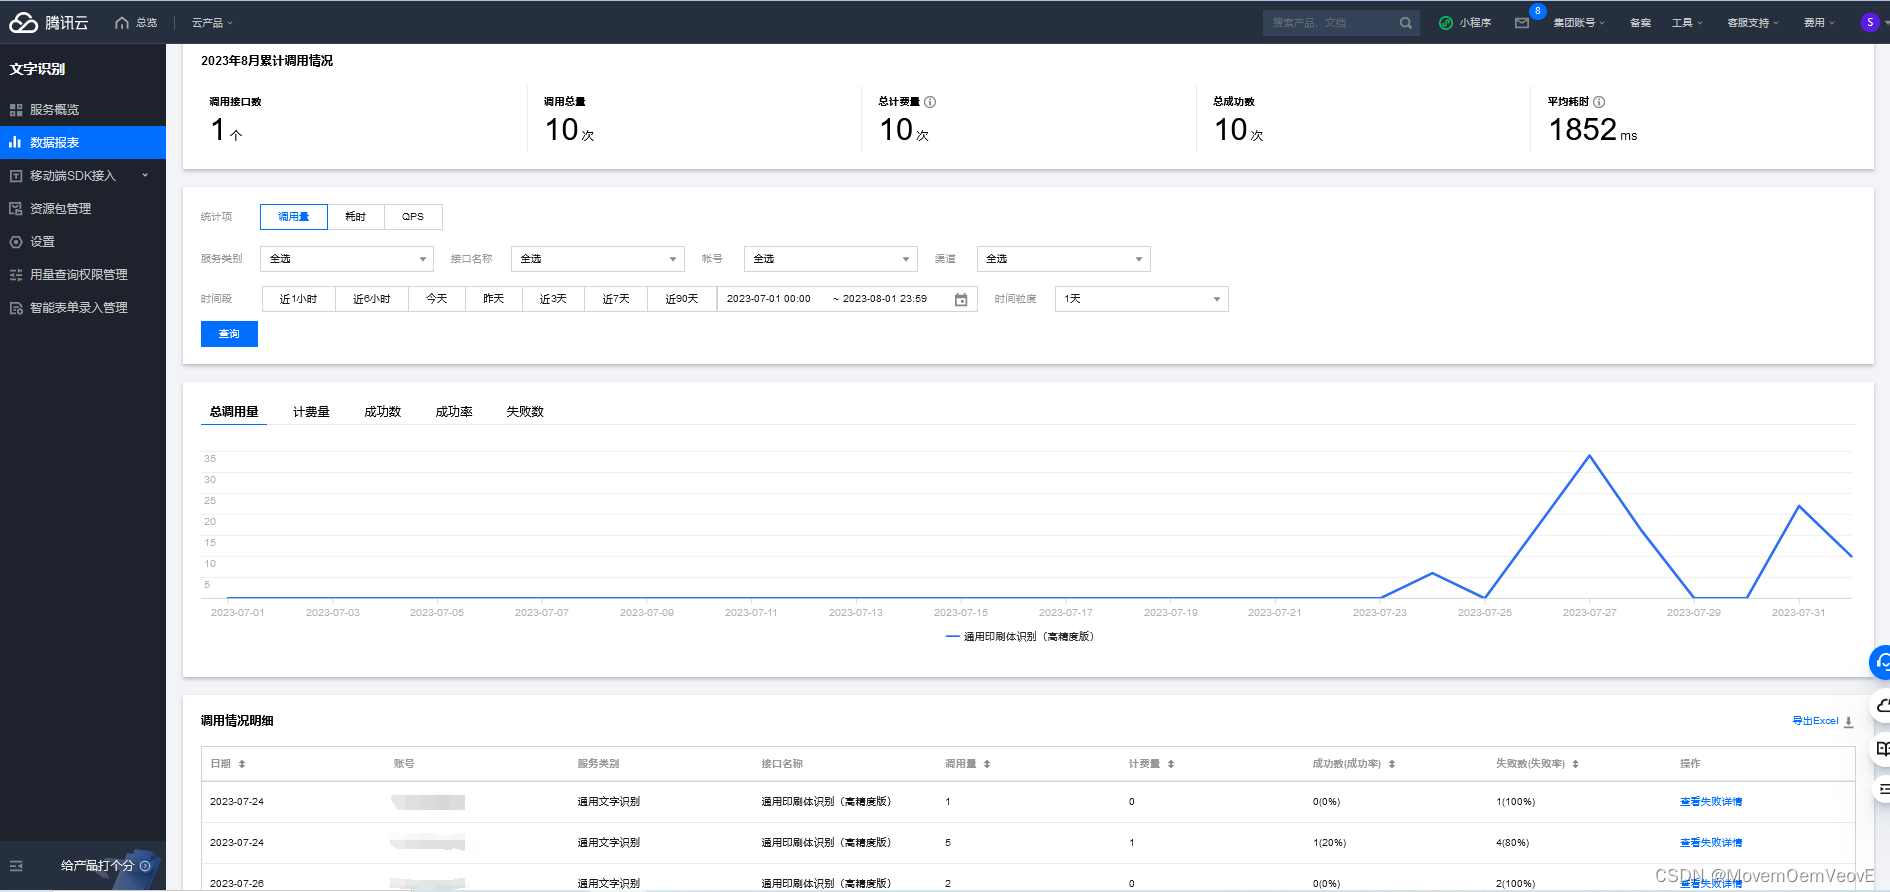The height and width of the screenshot is (892, 1890).
Task: Open the blue customer service headset button
Action: [1880, 662]
